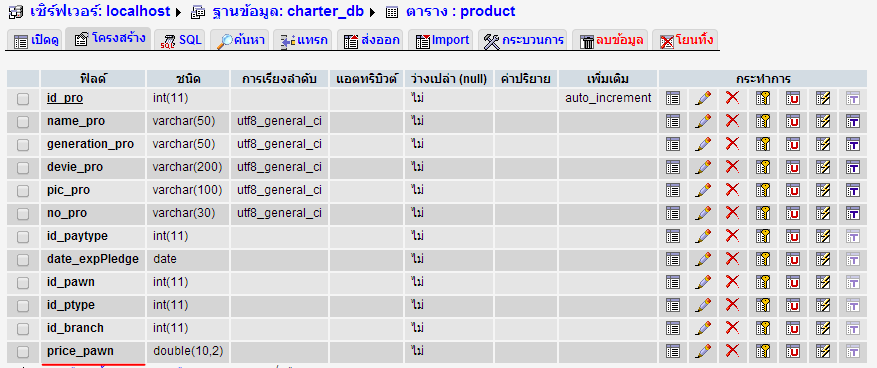877x368 pixels.
Task: Browse distinct values of name_pro
Action: (x=672, y=121)
